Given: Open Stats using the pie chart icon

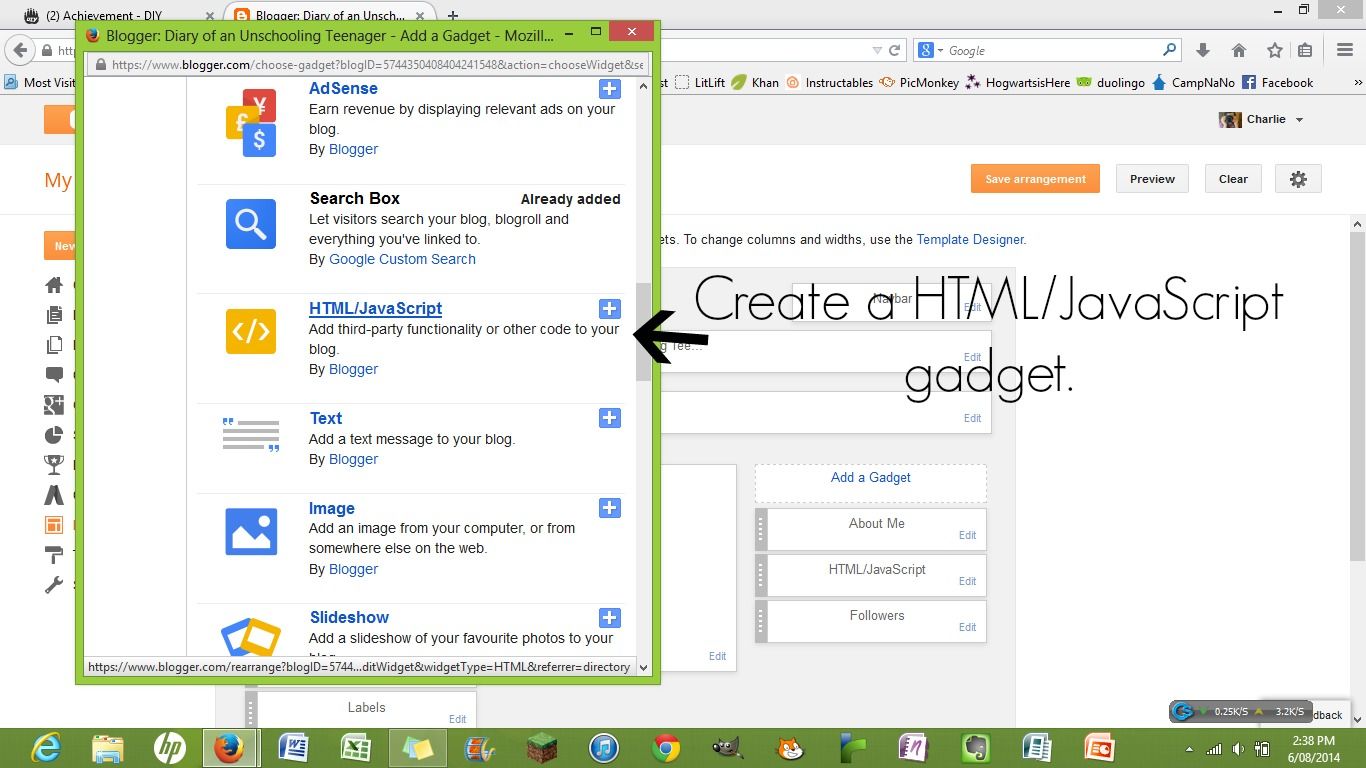Looking at the screenshot, I should 53,434.
